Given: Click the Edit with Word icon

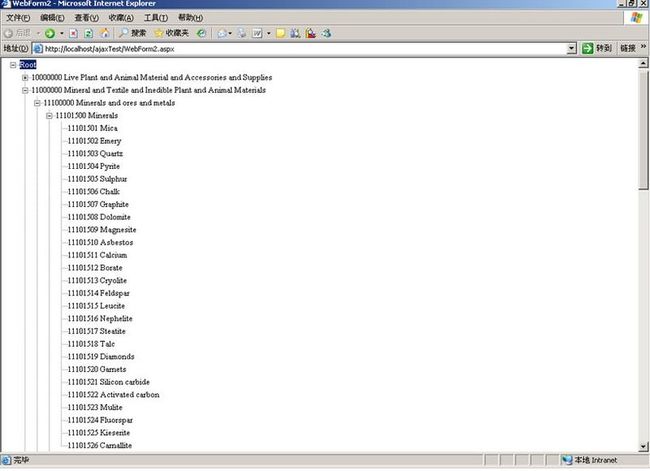Looking at the screenshot, I should (x=257, y=33).
